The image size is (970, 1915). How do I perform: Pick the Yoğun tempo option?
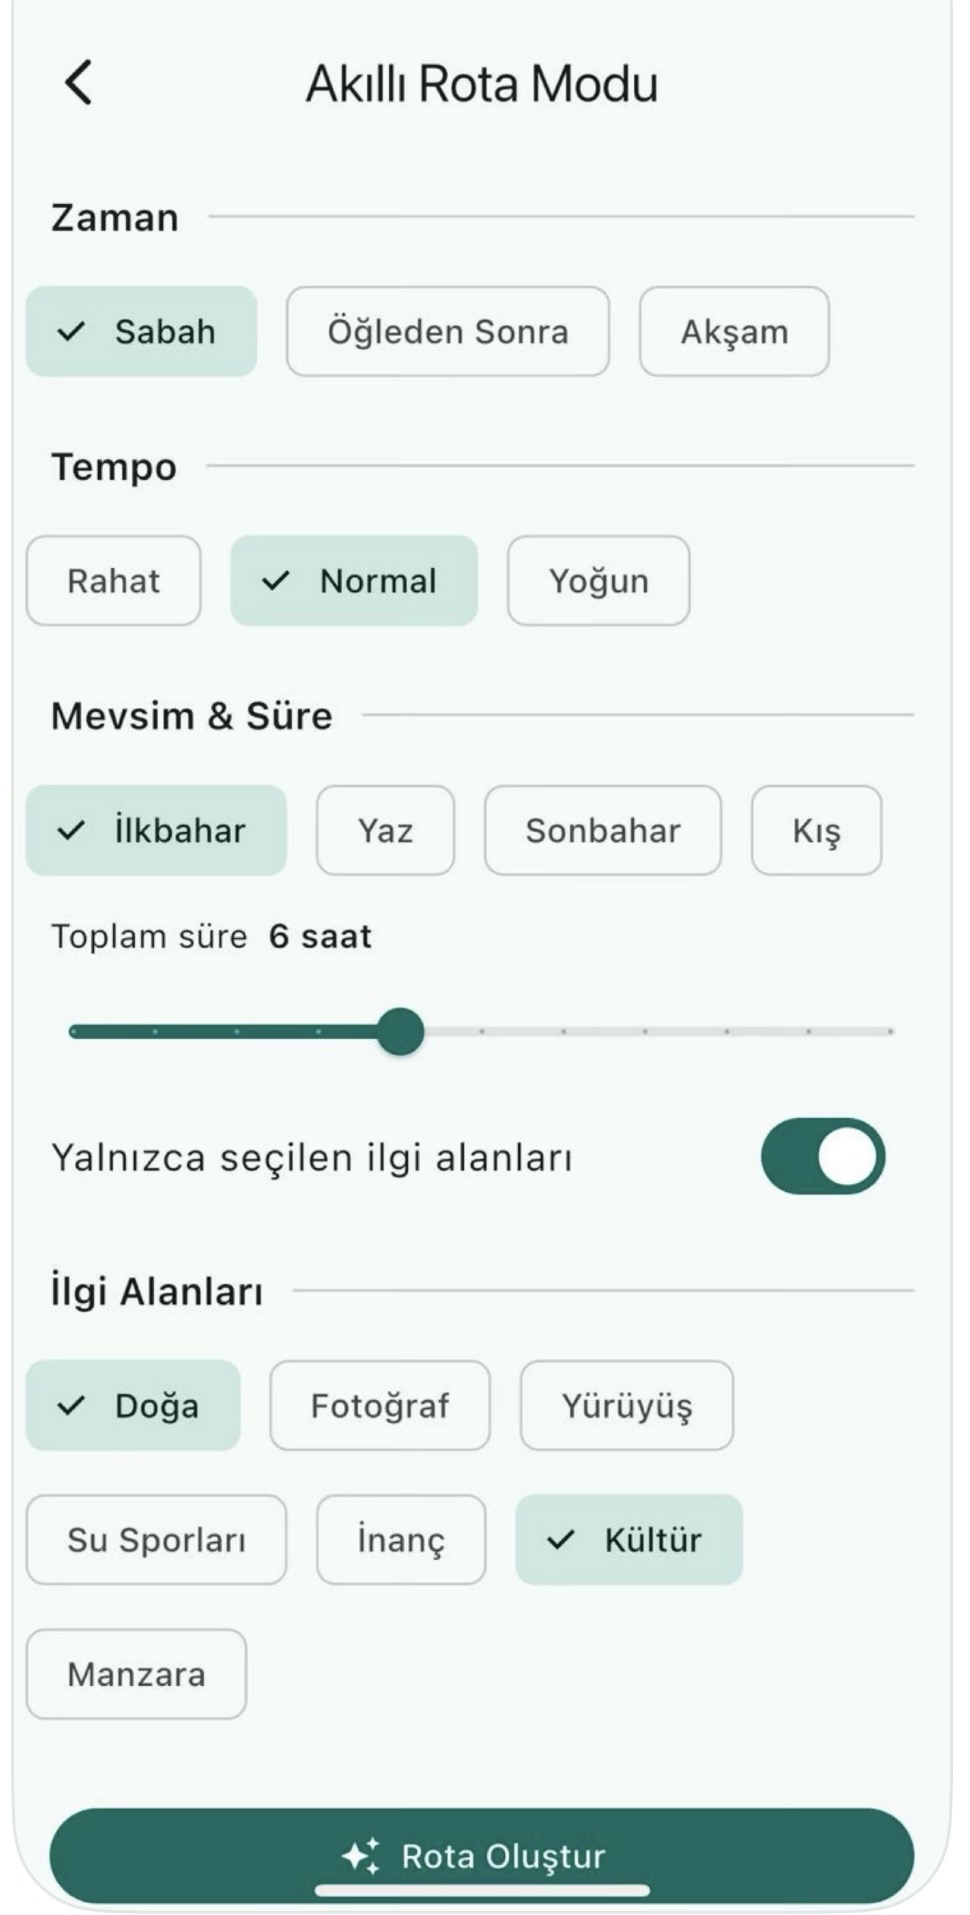598,580
